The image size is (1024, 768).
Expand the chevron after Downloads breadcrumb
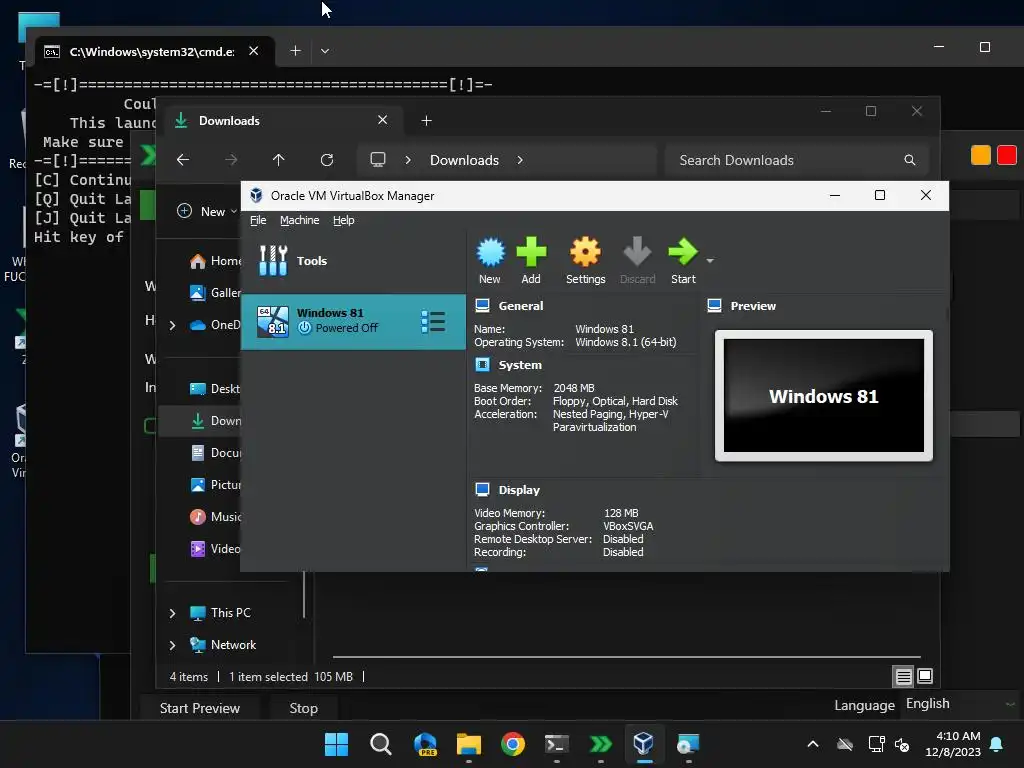(x=520, y=160)
